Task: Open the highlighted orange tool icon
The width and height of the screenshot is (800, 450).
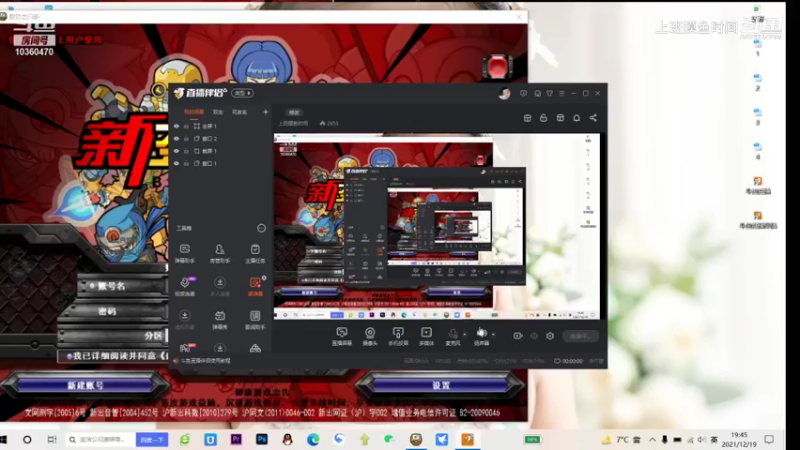Action: (255, 286)
